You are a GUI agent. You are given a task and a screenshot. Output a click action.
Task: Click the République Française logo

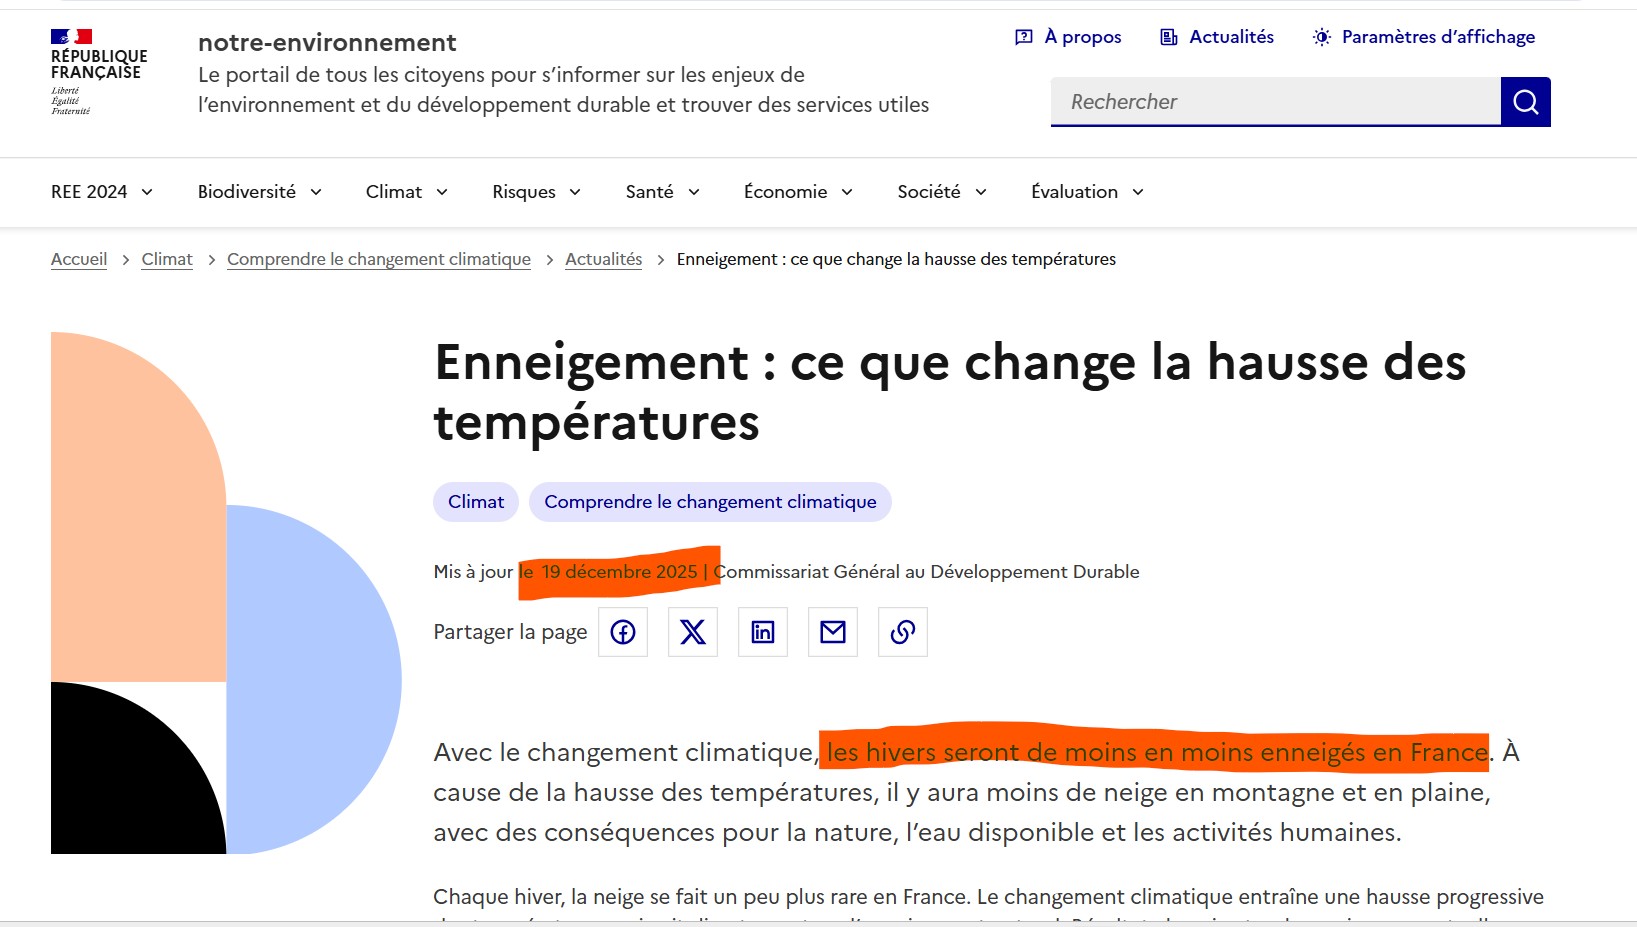point(98,72)
